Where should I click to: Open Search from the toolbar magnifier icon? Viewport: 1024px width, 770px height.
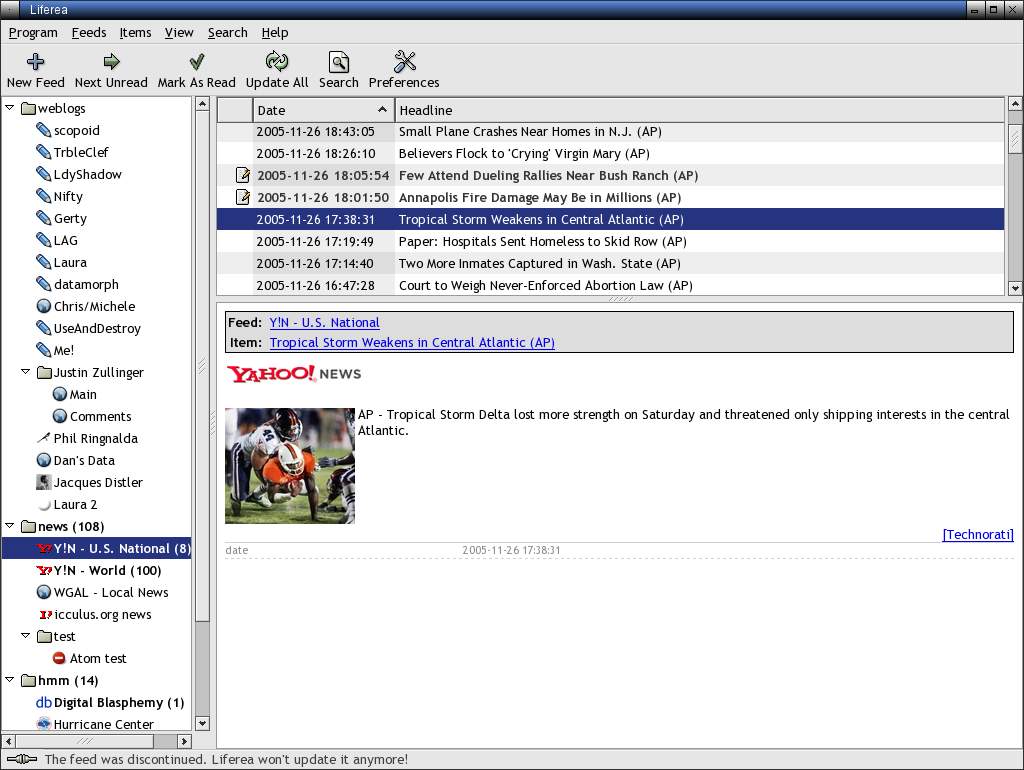[338, 62]
